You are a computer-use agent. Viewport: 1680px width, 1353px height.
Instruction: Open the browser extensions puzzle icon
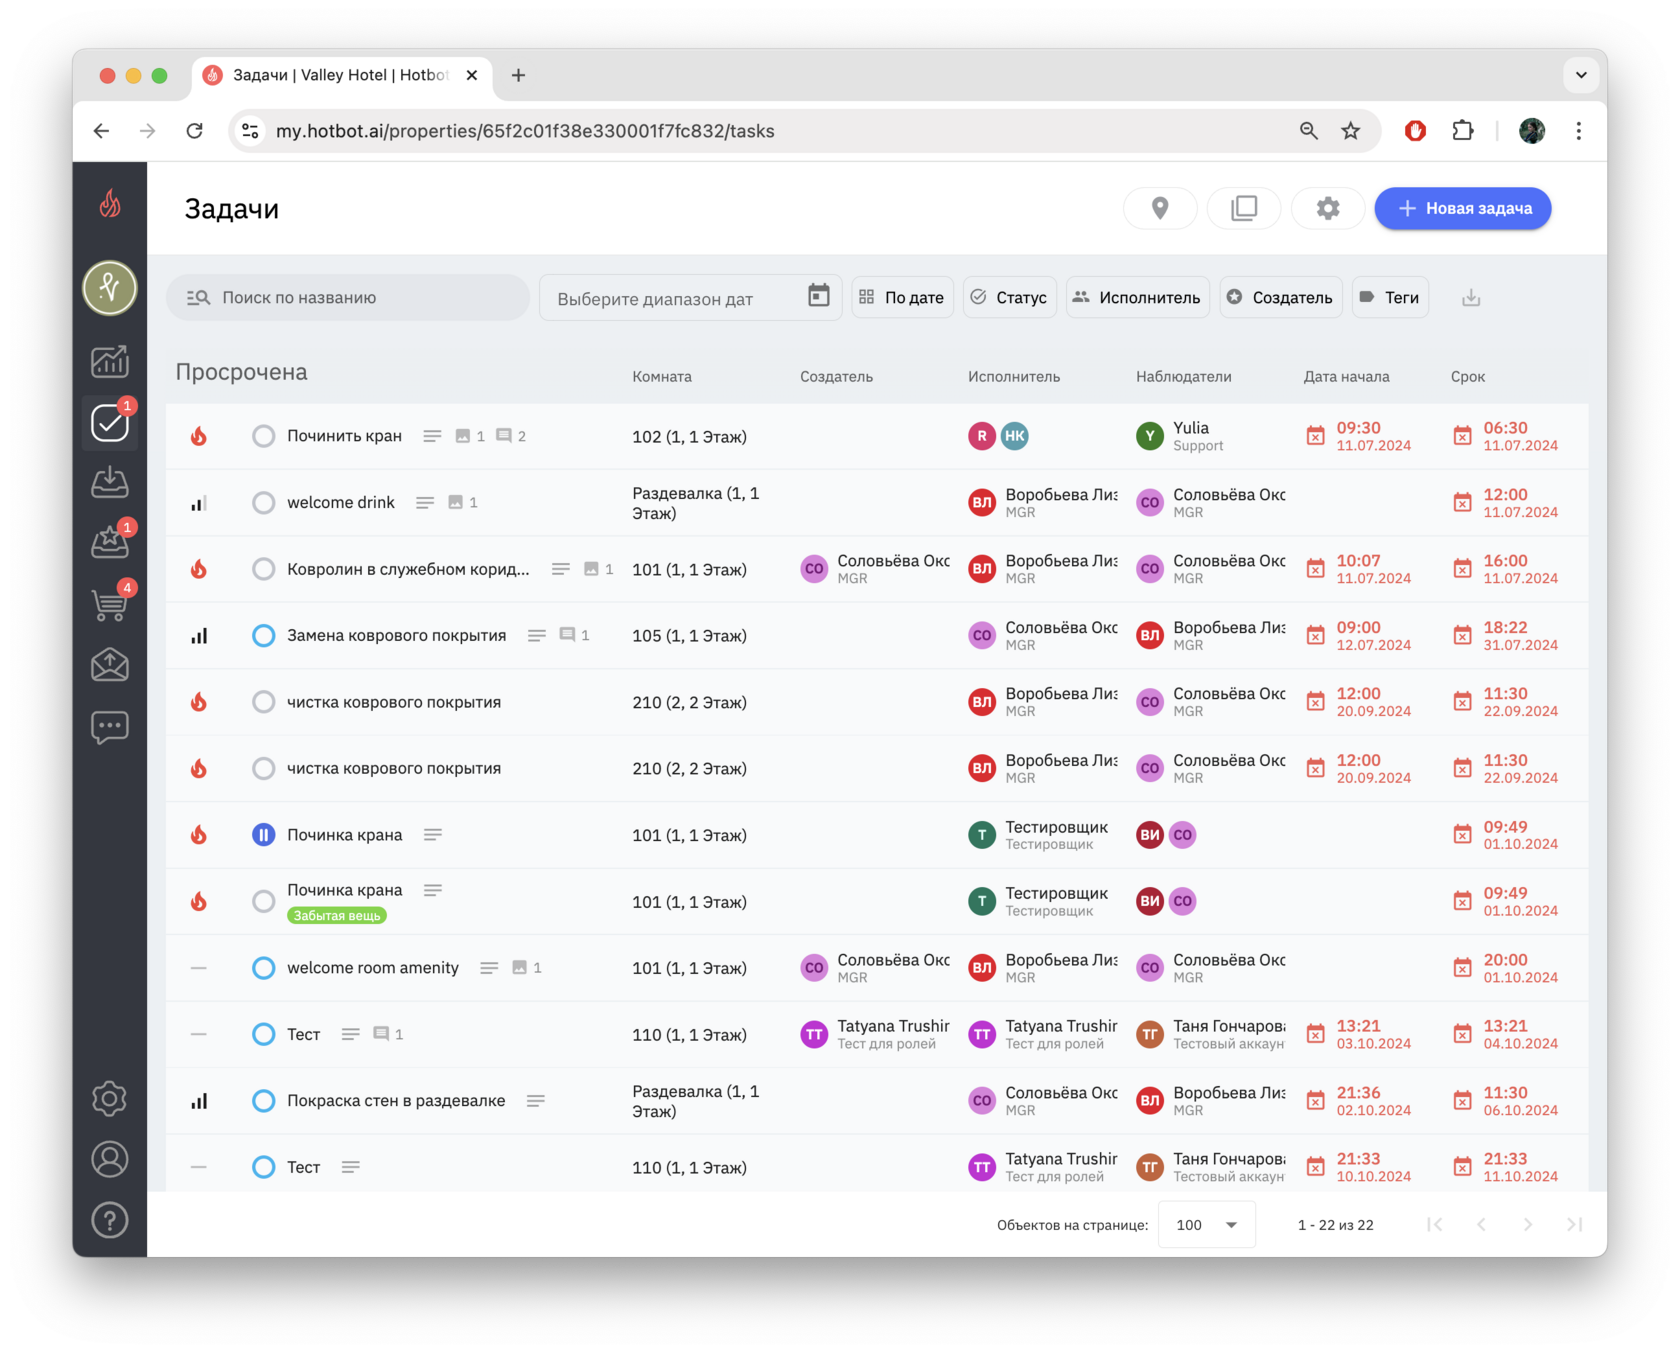click(x=1463, y=131)
